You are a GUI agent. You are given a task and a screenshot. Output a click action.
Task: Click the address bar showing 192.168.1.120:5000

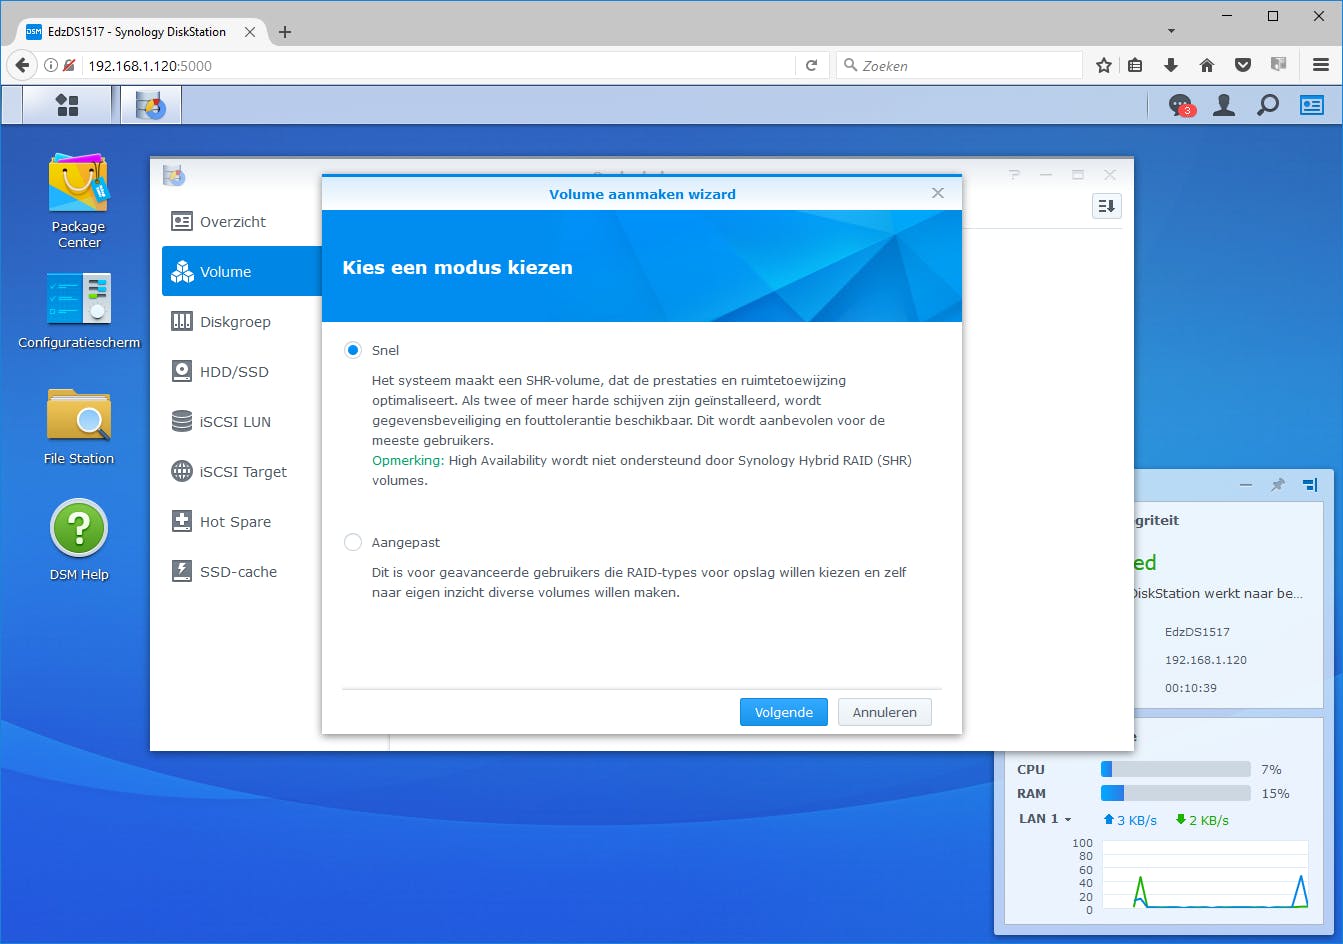(x=440, y=65)
